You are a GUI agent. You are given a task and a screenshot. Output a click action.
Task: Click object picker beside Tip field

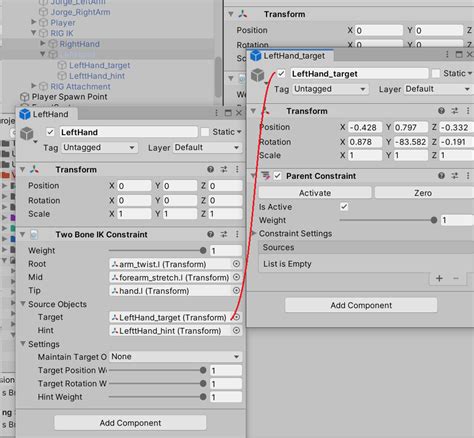[236, 291]
